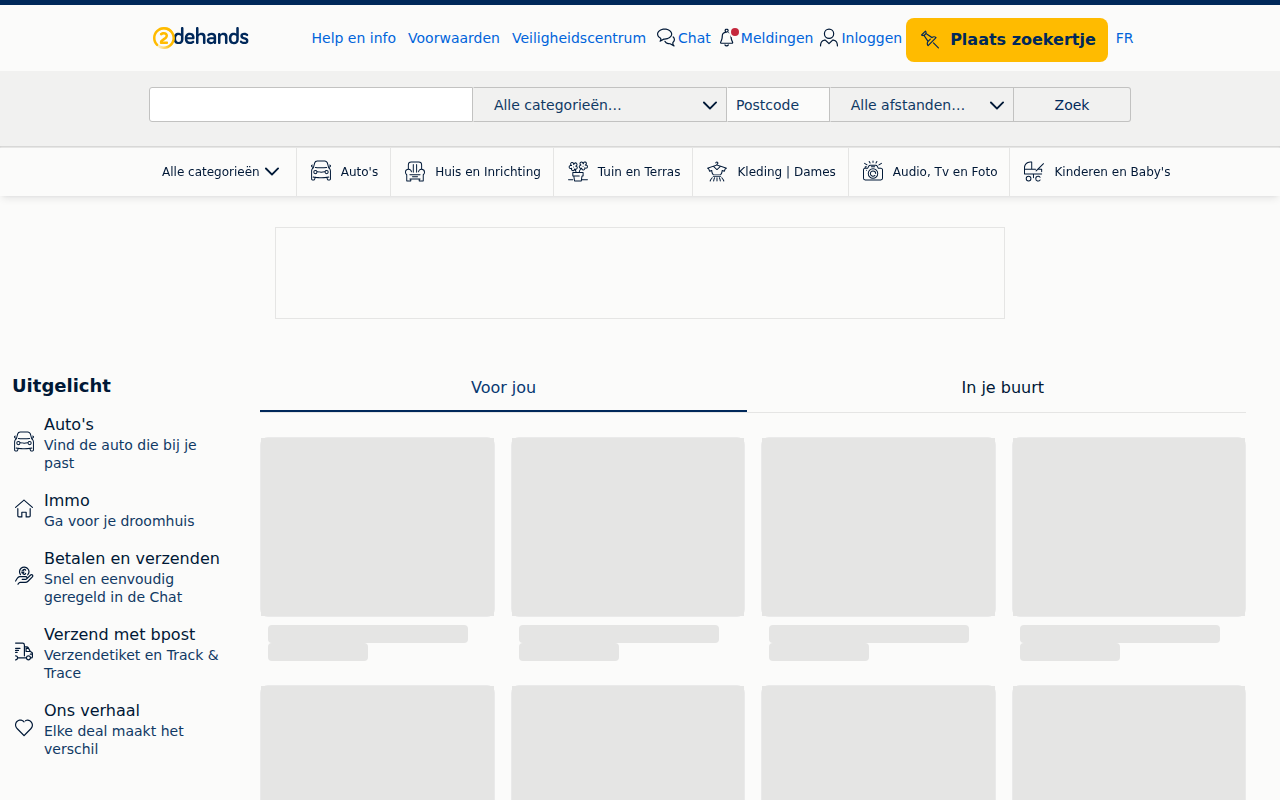Open Chat via speech bubble icon

click(x=666, y=38)
